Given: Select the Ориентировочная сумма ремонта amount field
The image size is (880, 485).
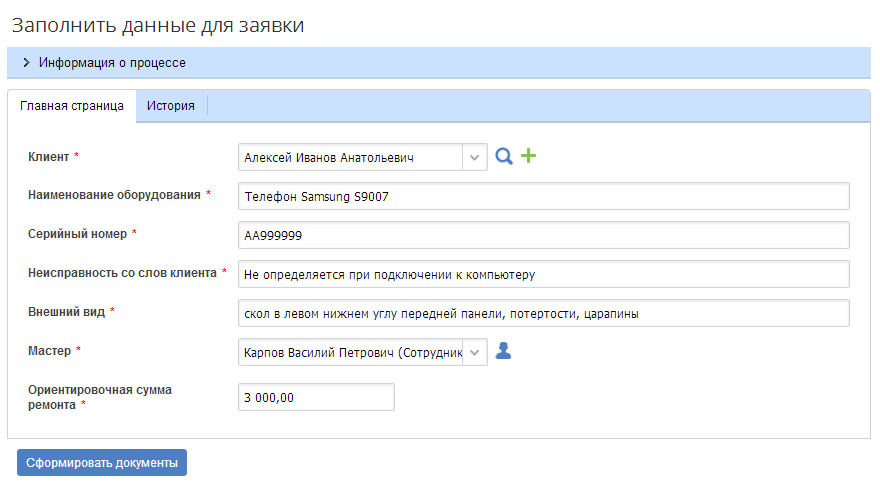Looking at the screenshot, I should [x=316, y=397].
